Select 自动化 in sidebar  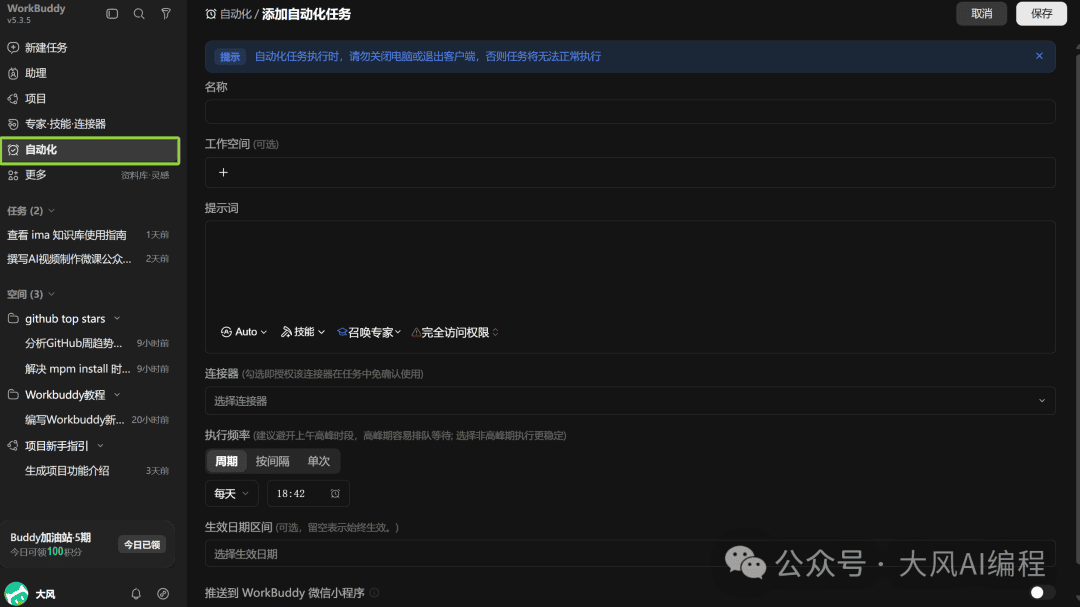(x=90, y=150)
